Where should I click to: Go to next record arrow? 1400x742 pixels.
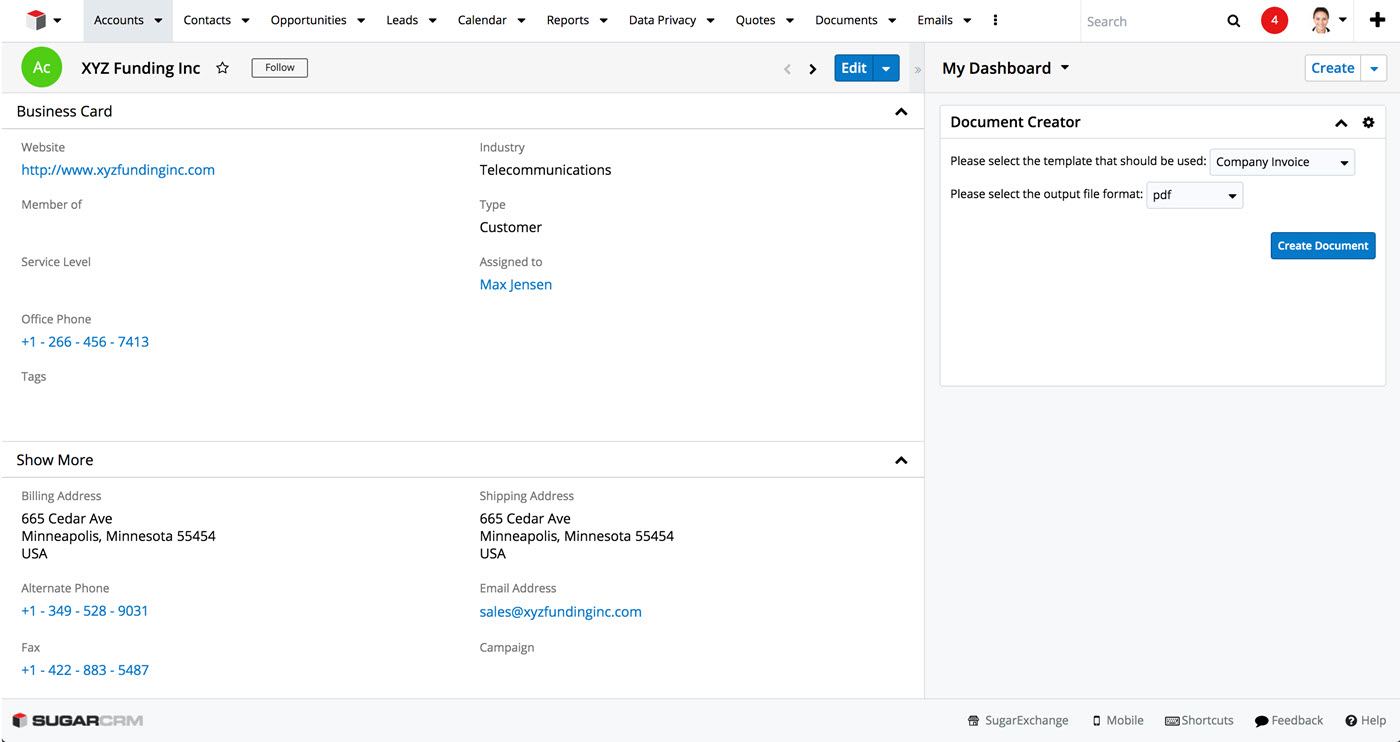tap(813, 69)
